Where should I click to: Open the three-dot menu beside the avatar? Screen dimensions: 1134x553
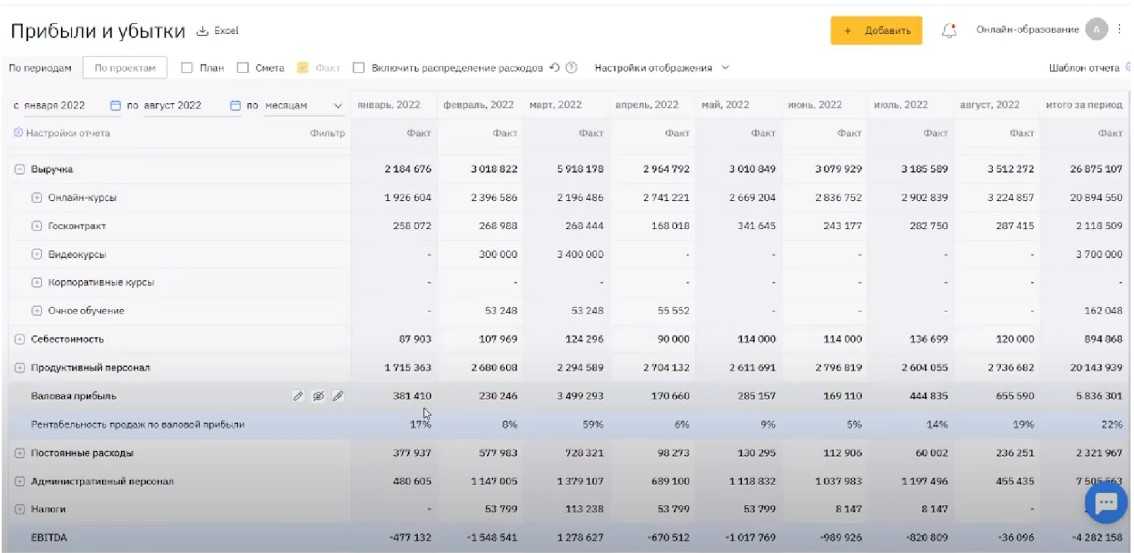[1120, 30]
